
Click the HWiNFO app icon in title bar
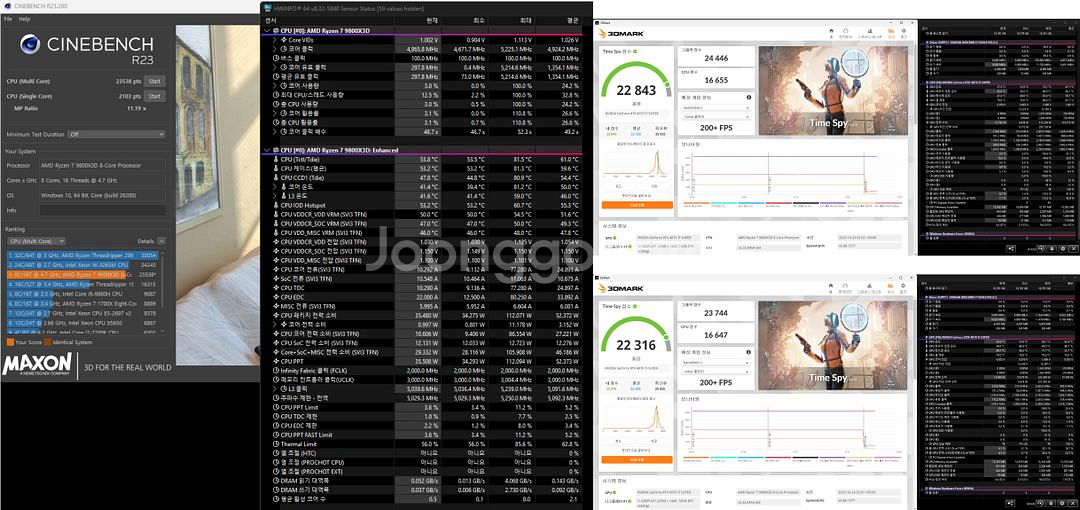(x=267, y=6)
